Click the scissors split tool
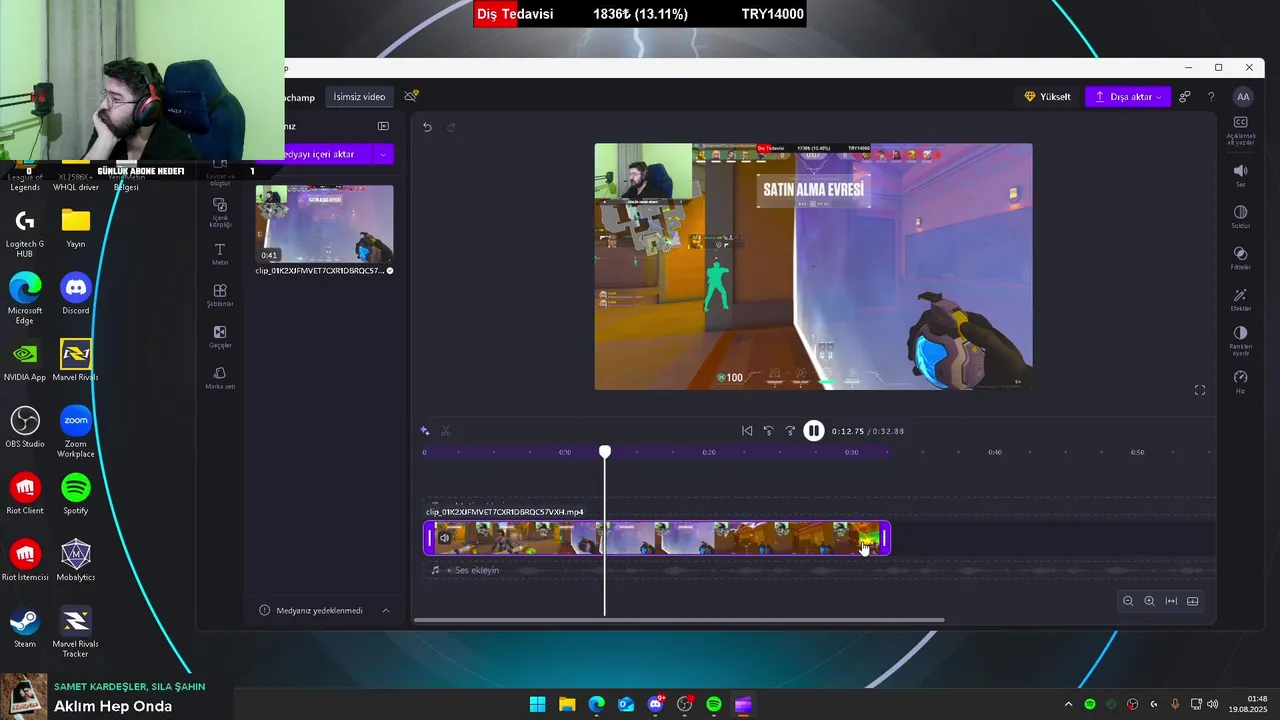1280x720 pixels. [x=446, y=431]
